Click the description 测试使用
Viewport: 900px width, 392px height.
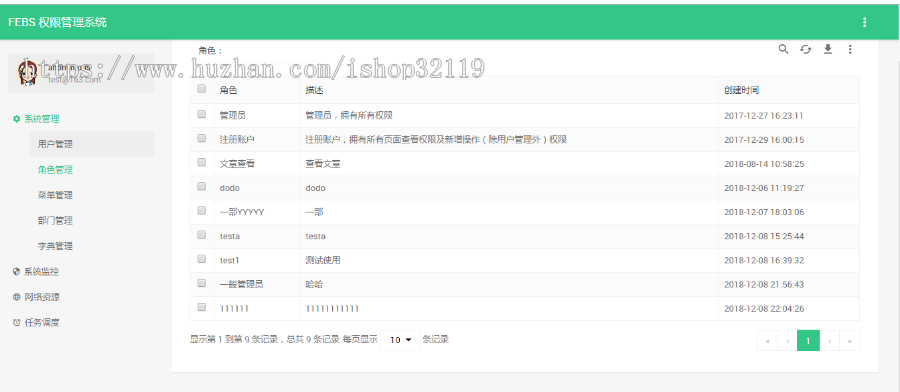point(323,260)
